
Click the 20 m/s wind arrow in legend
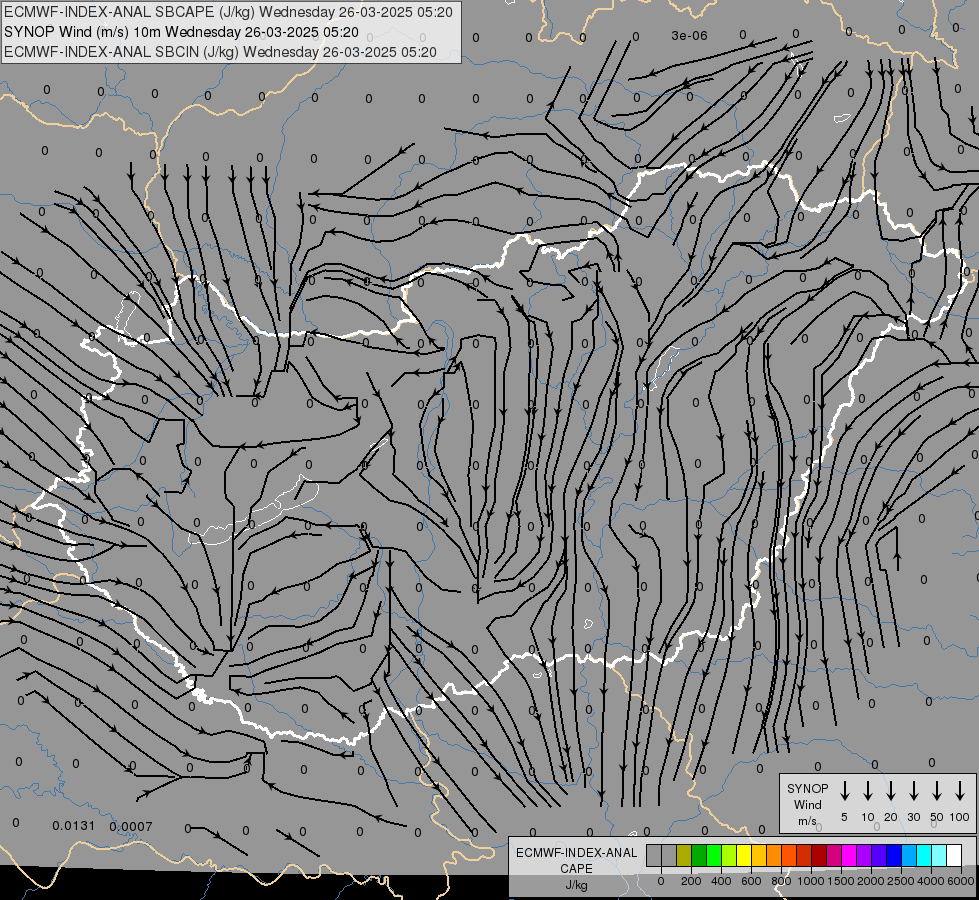(891, 791)
